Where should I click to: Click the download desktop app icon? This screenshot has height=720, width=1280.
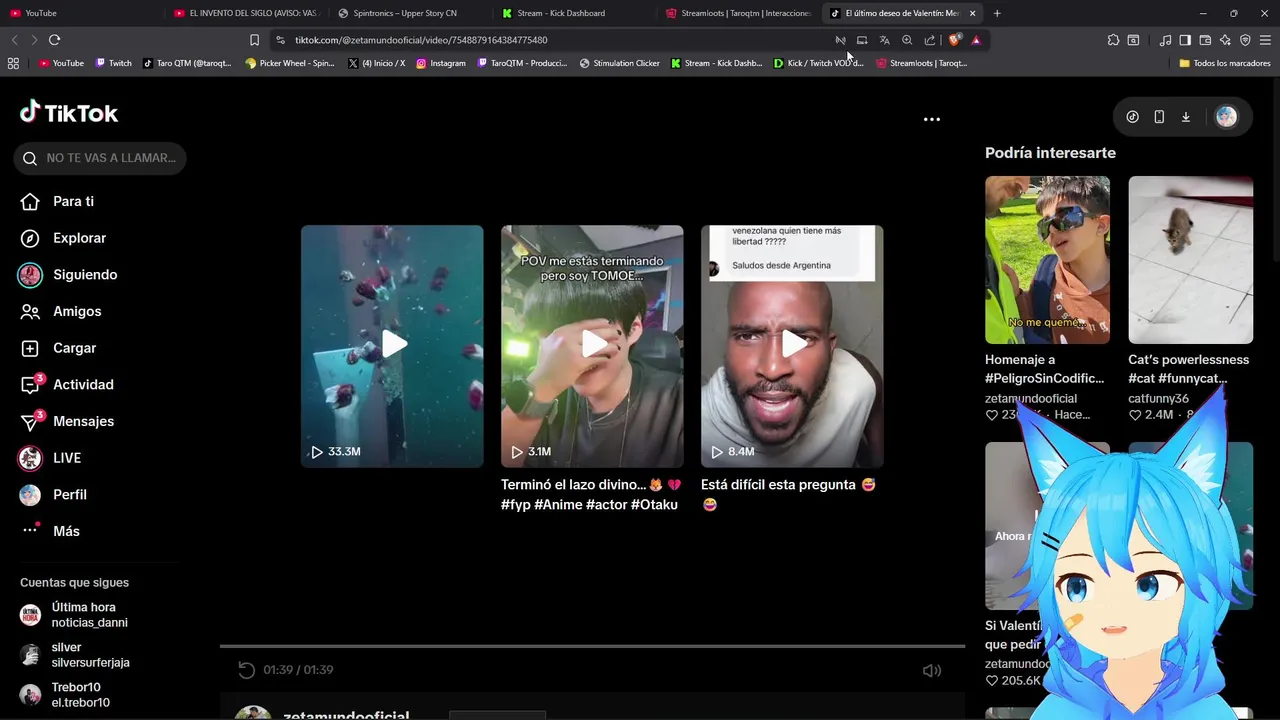click(1186, 117)
